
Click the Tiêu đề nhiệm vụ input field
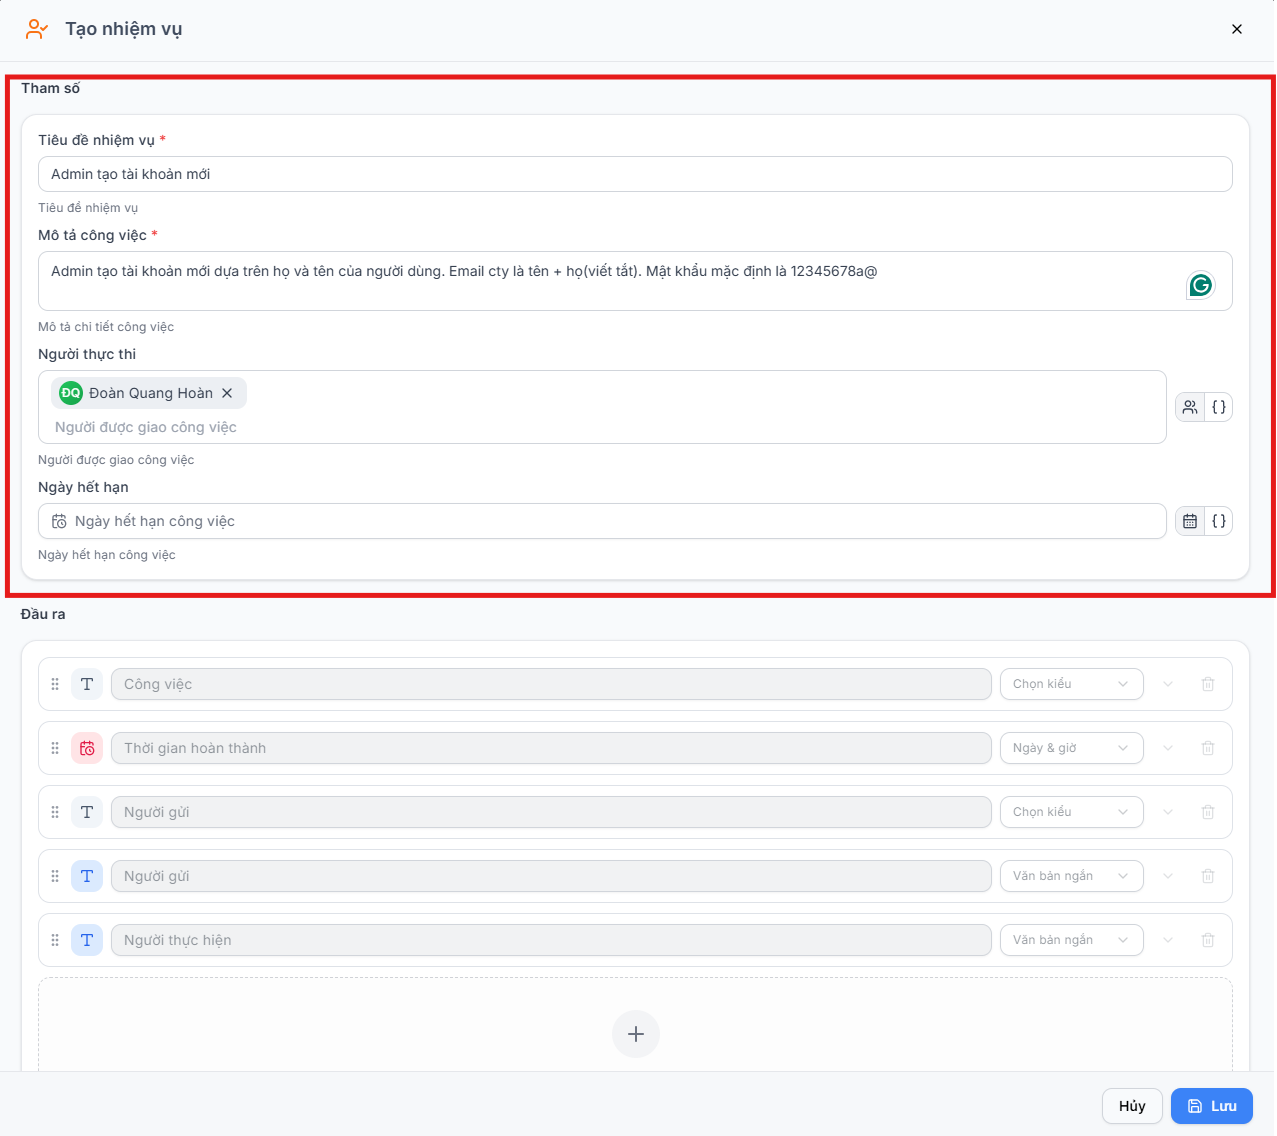click(635, 174)
